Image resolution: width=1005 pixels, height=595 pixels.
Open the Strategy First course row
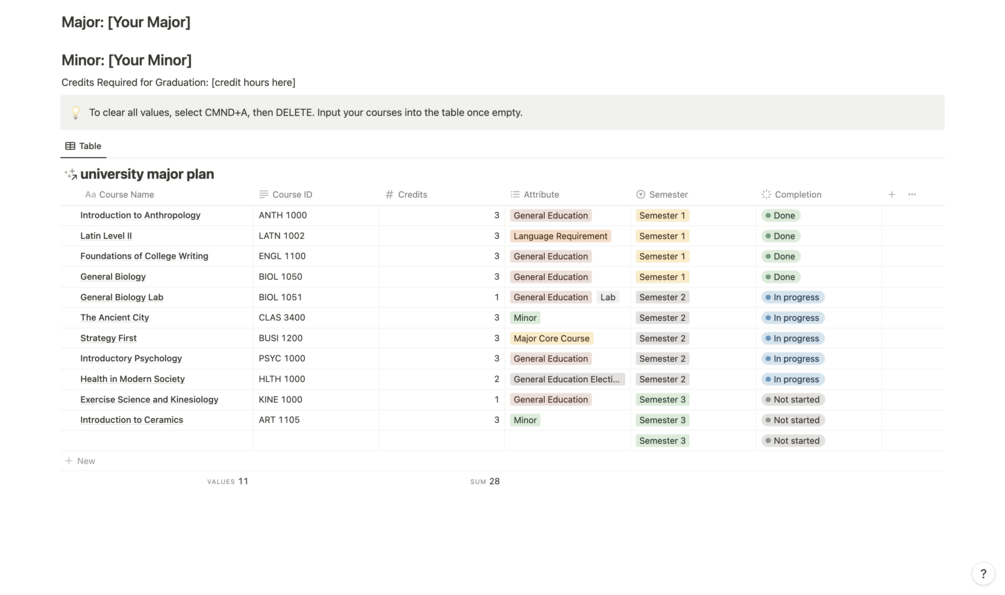108,339
